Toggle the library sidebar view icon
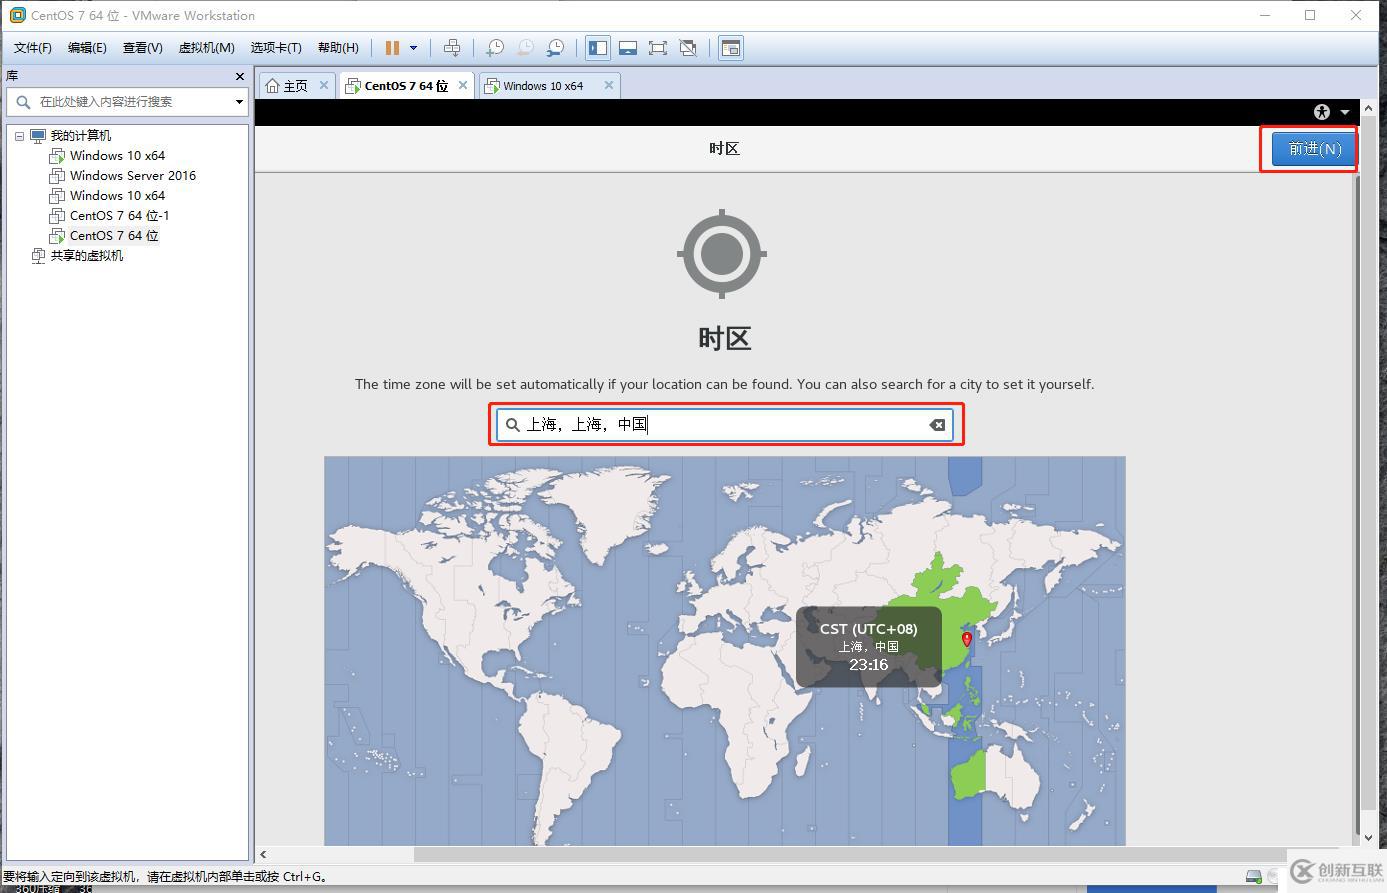Screen dimensions: 1387x893 [x=598, y=48]
